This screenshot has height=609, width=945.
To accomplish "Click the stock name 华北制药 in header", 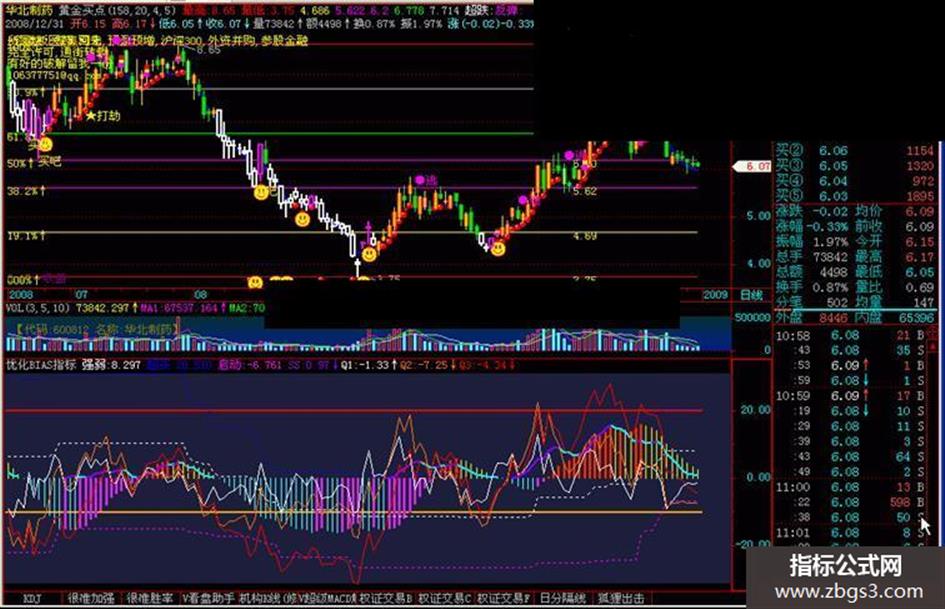I will [x=29, y=10].
